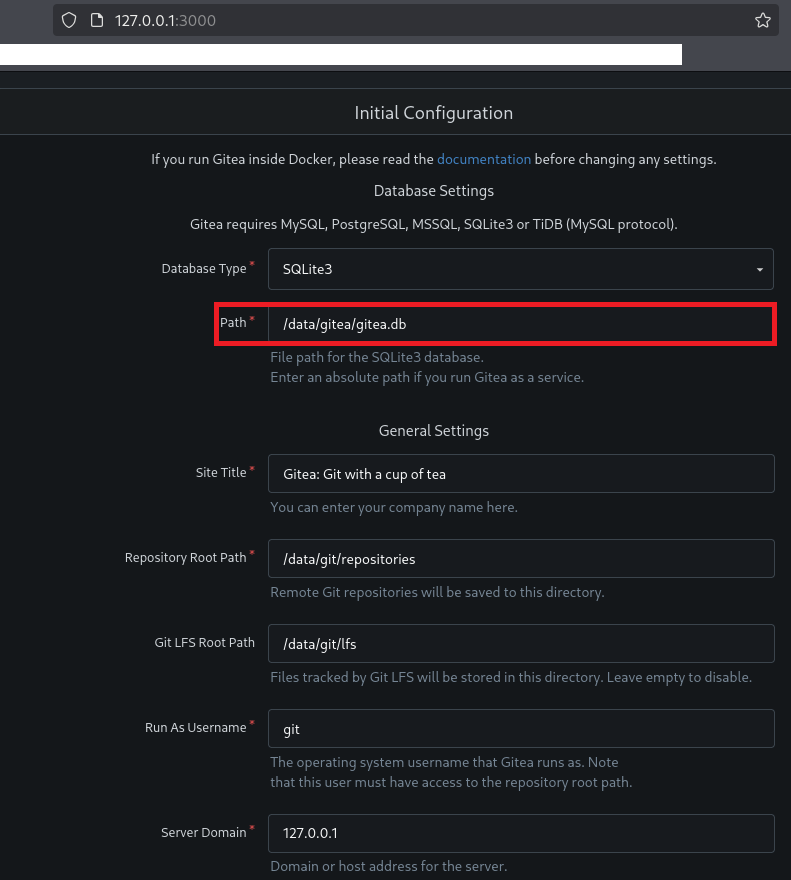Screen dimensions: 791x880
Task: Open the Docker documentation link
Action: 484,159
